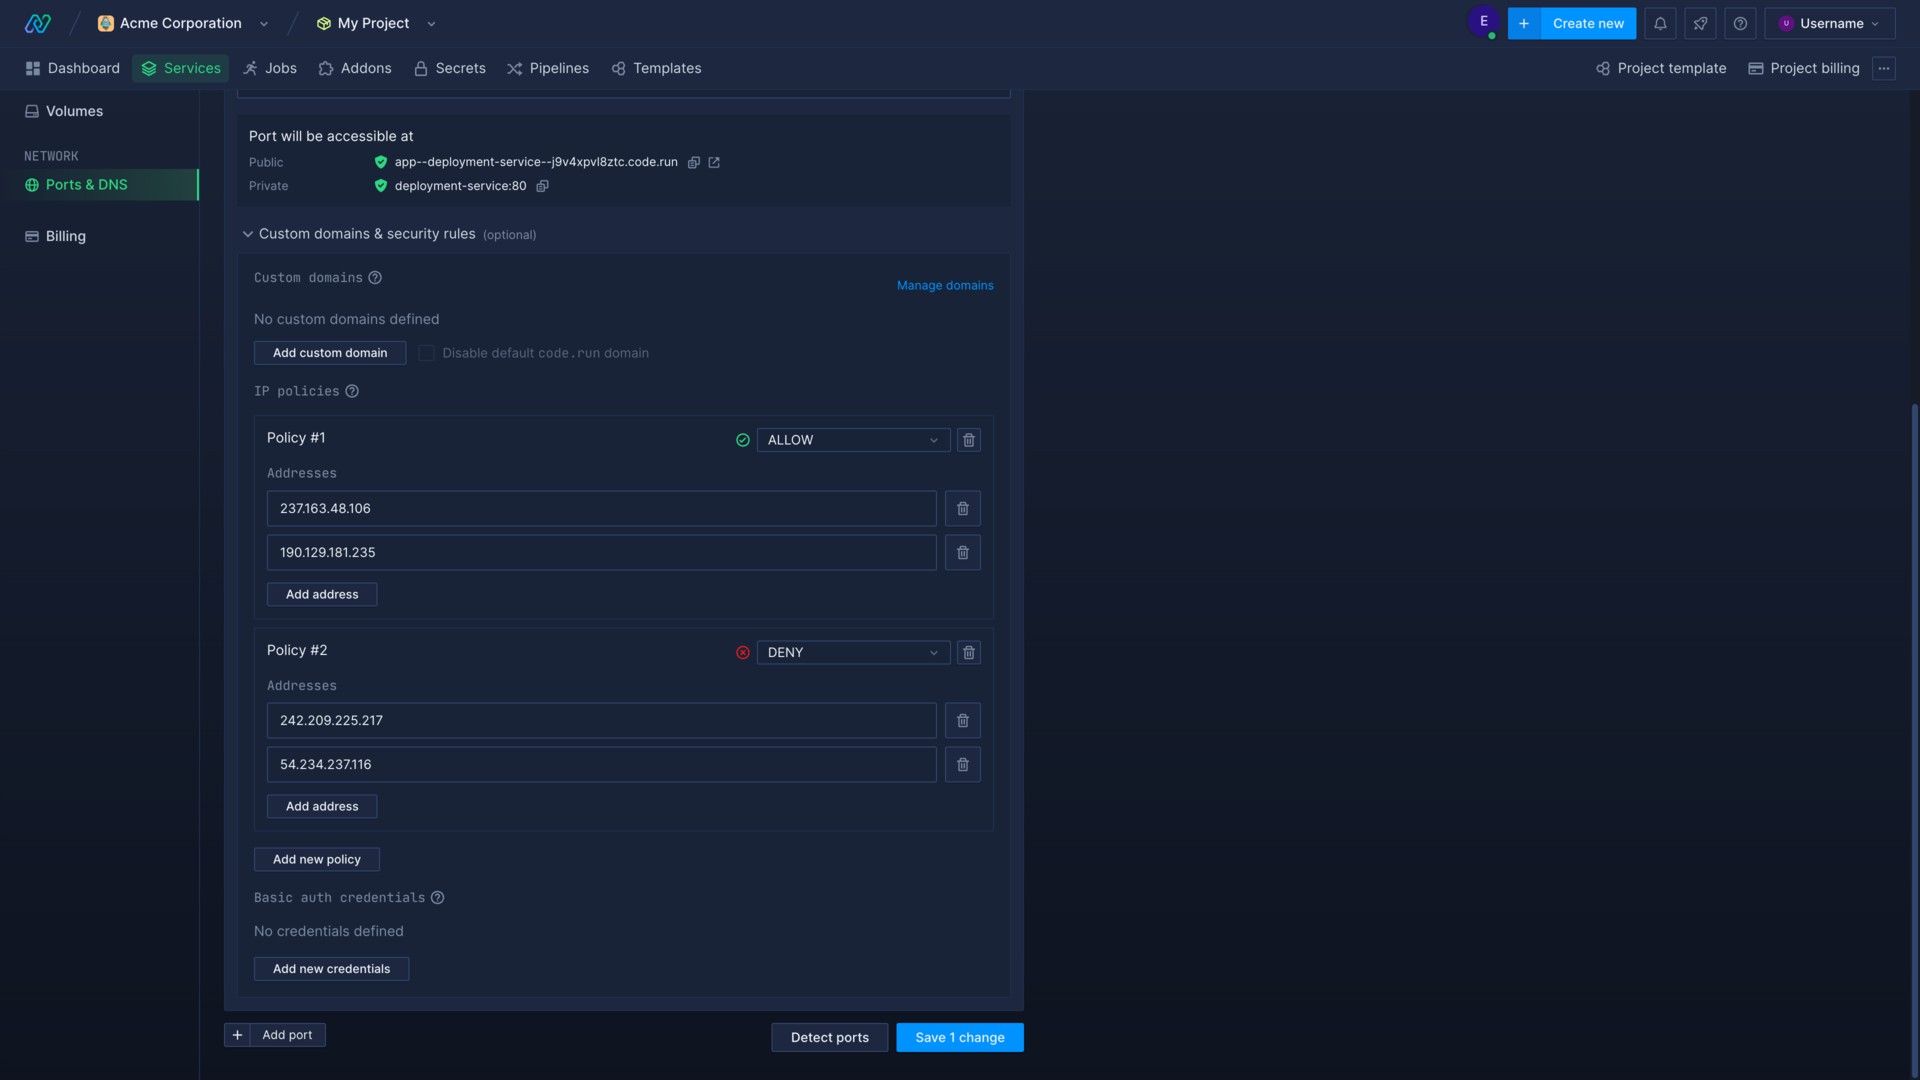Image resolution: width=1920 pixels, height=1080 pixels.
Task: Click the Pipelines navigation icon
Action: coord(514,69)
